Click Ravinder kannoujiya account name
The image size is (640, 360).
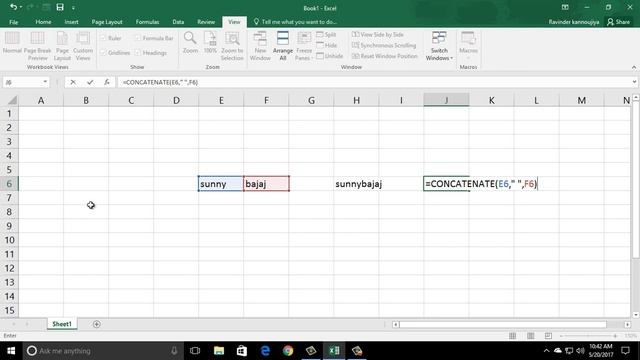574,22
